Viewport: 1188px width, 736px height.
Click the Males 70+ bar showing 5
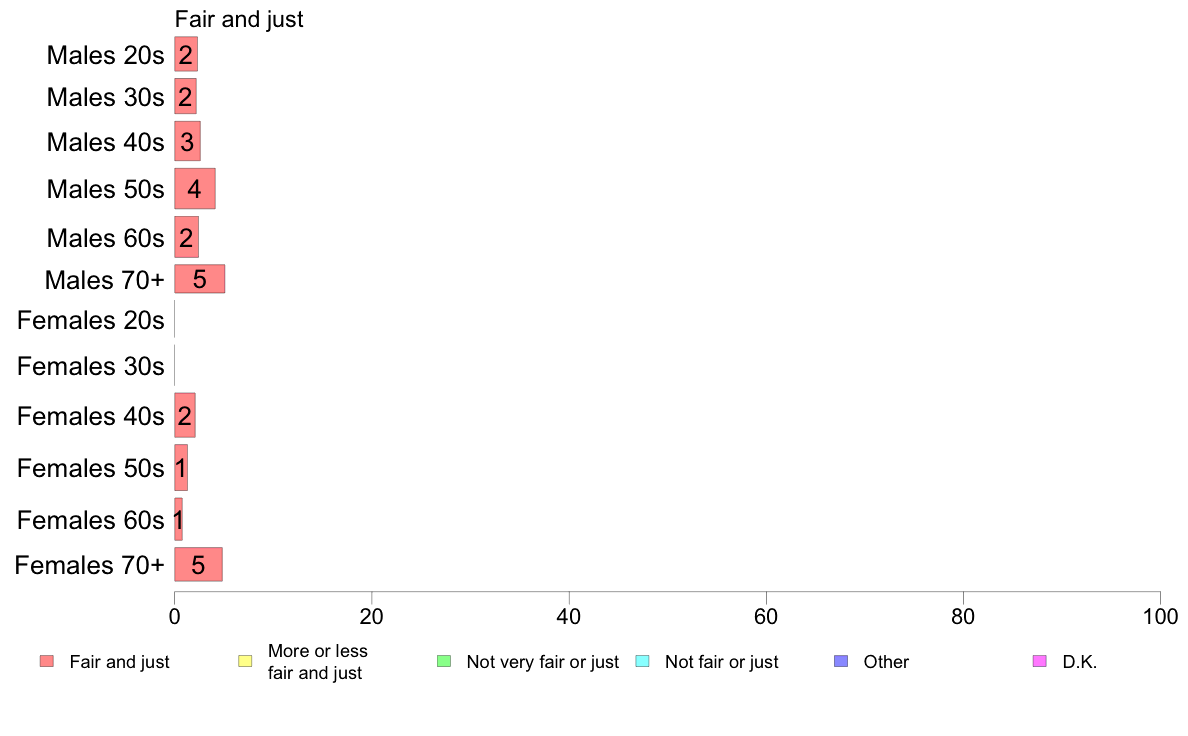199,279
